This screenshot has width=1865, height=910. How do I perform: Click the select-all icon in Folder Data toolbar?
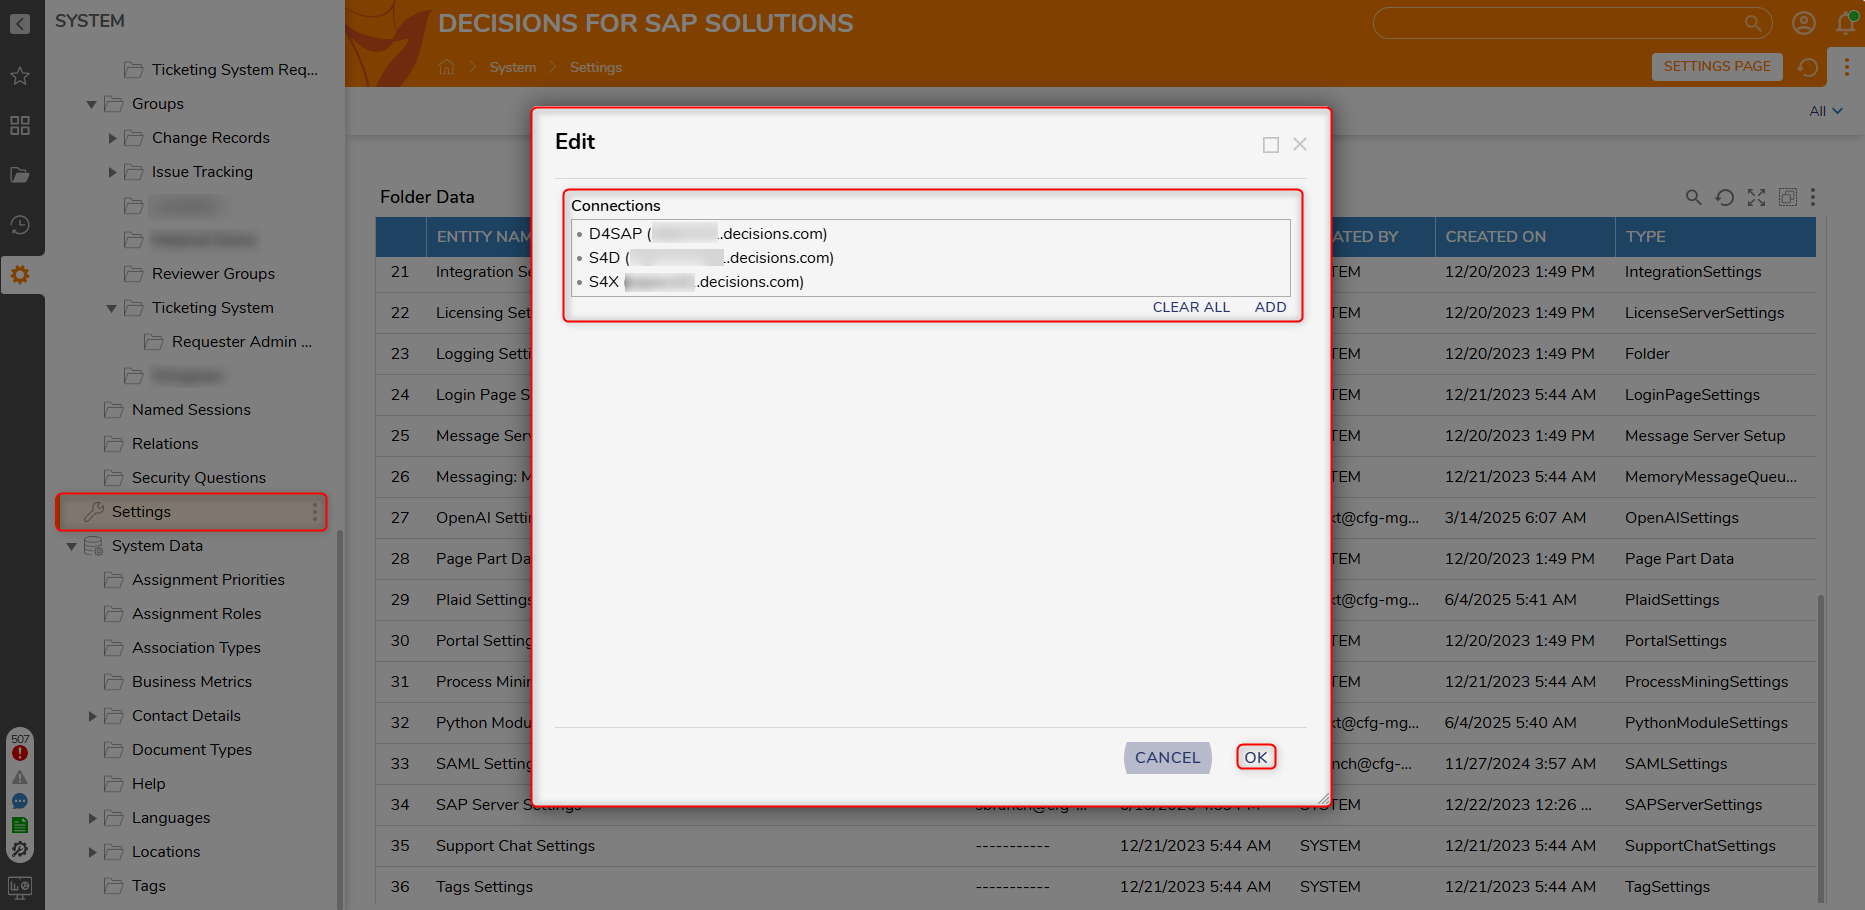pyautogui.click(x=1788, y=197)
